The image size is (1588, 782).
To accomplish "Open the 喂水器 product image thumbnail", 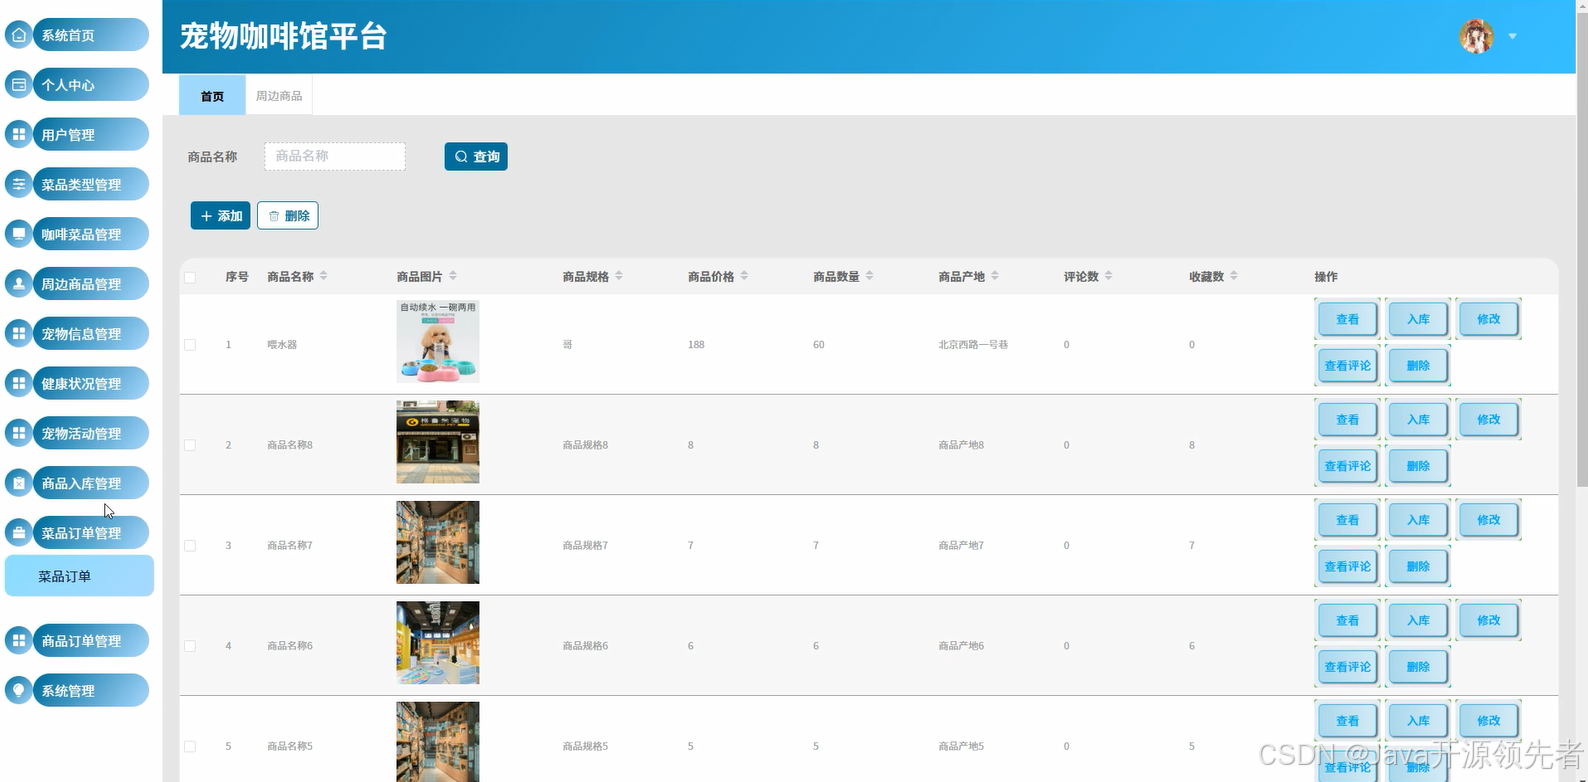I will pyautogui.click(x=438, y=341).
